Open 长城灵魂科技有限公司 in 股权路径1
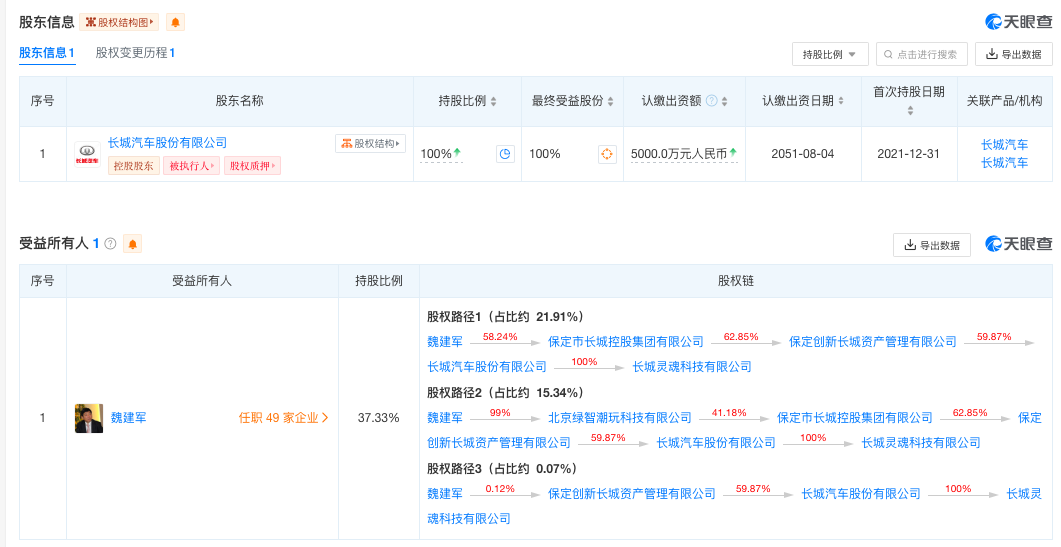The height and width of the screenshot is (547, 1061). [692, 367]
